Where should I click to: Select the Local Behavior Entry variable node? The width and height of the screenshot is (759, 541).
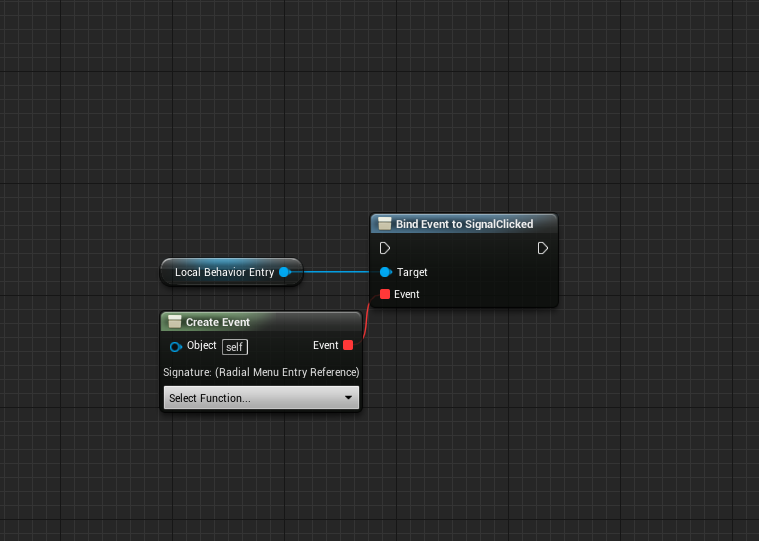pos(224,272)
